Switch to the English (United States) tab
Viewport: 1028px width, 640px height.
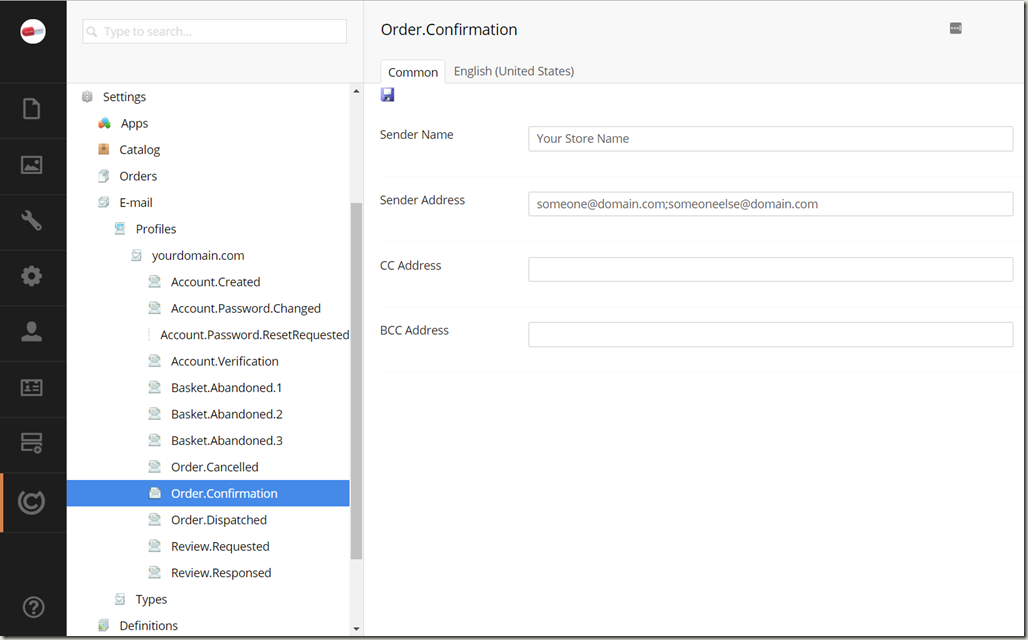(514, 71)
